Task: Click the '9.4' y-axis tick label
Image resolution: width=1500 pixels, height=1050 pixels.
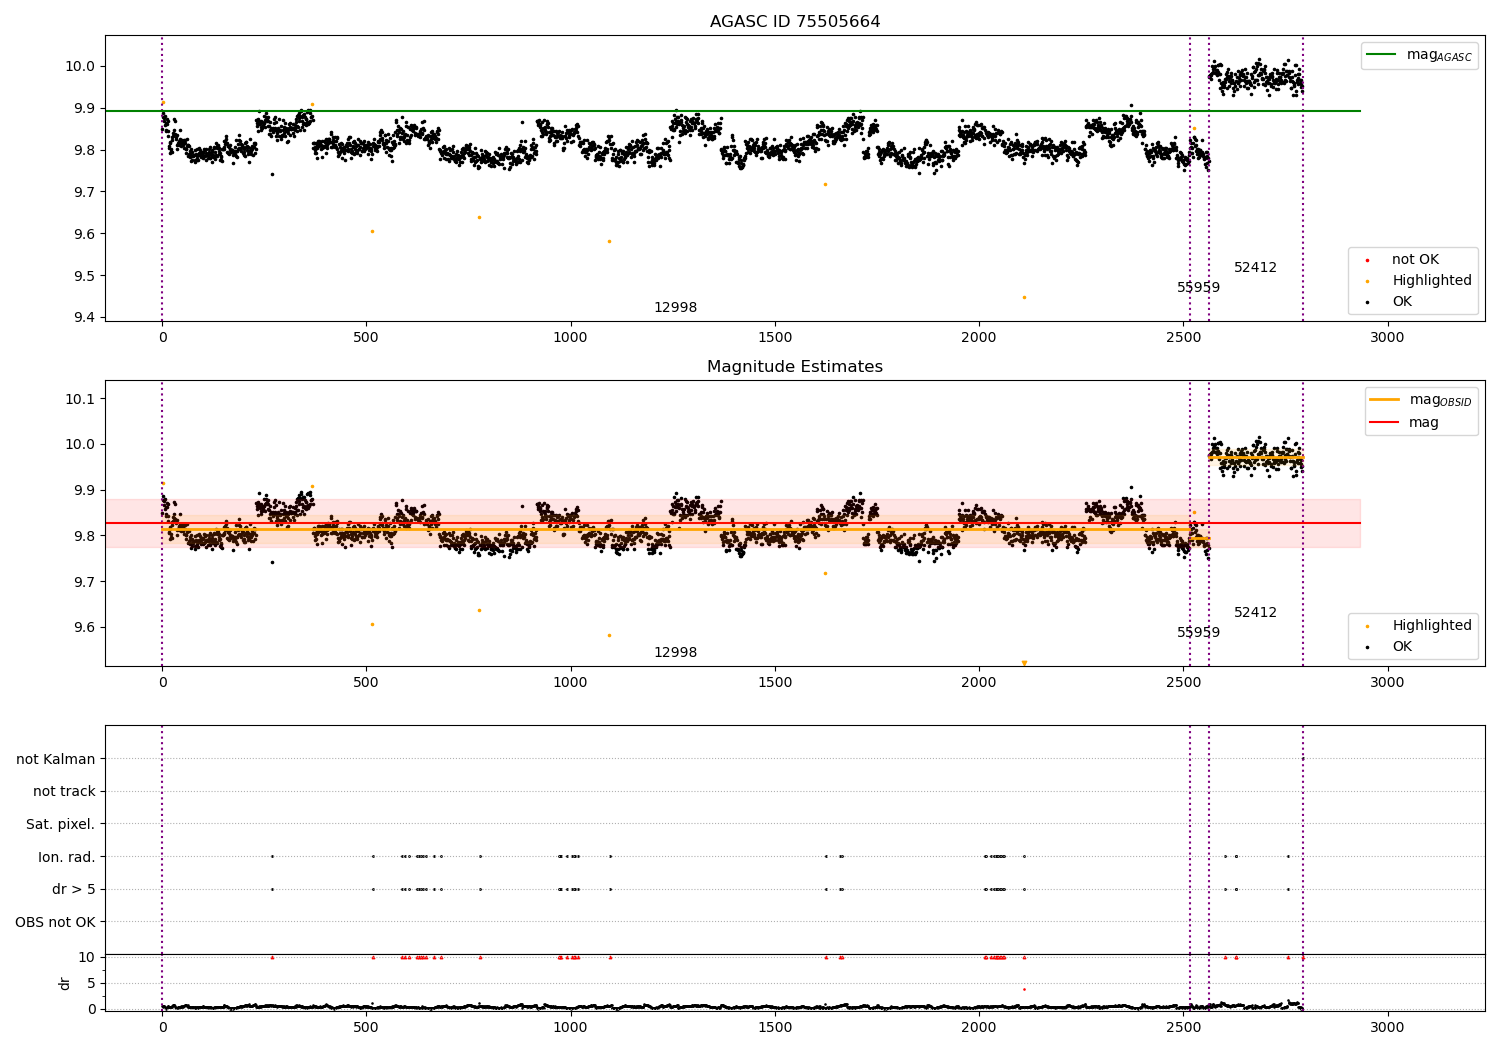Action: (84, 318)
